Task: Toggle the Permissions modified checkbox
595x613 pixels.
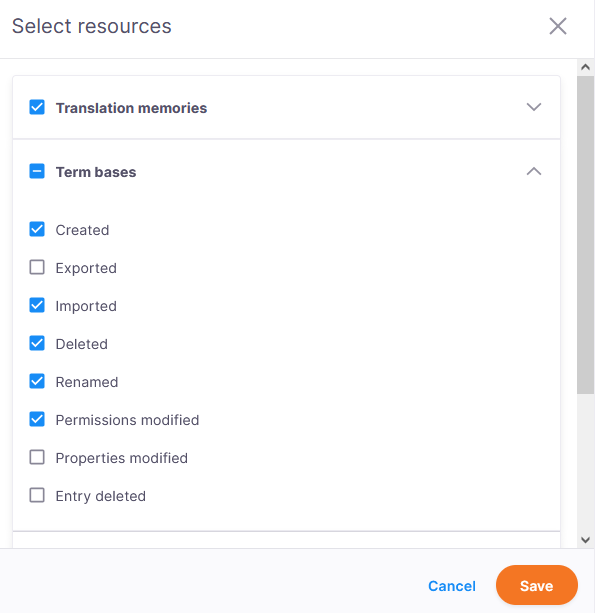Action: (37, 419)
